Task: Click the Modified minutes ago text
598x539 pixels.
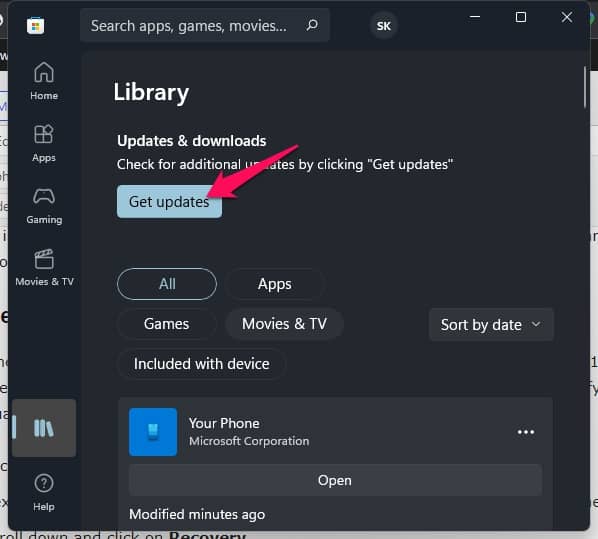Action: 197,515
